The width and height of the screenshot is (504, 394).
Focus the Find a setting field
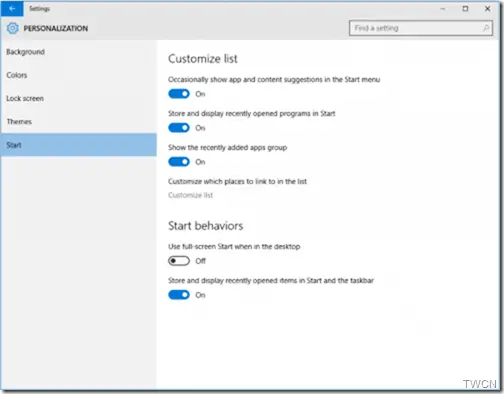(x=421, y=28)
